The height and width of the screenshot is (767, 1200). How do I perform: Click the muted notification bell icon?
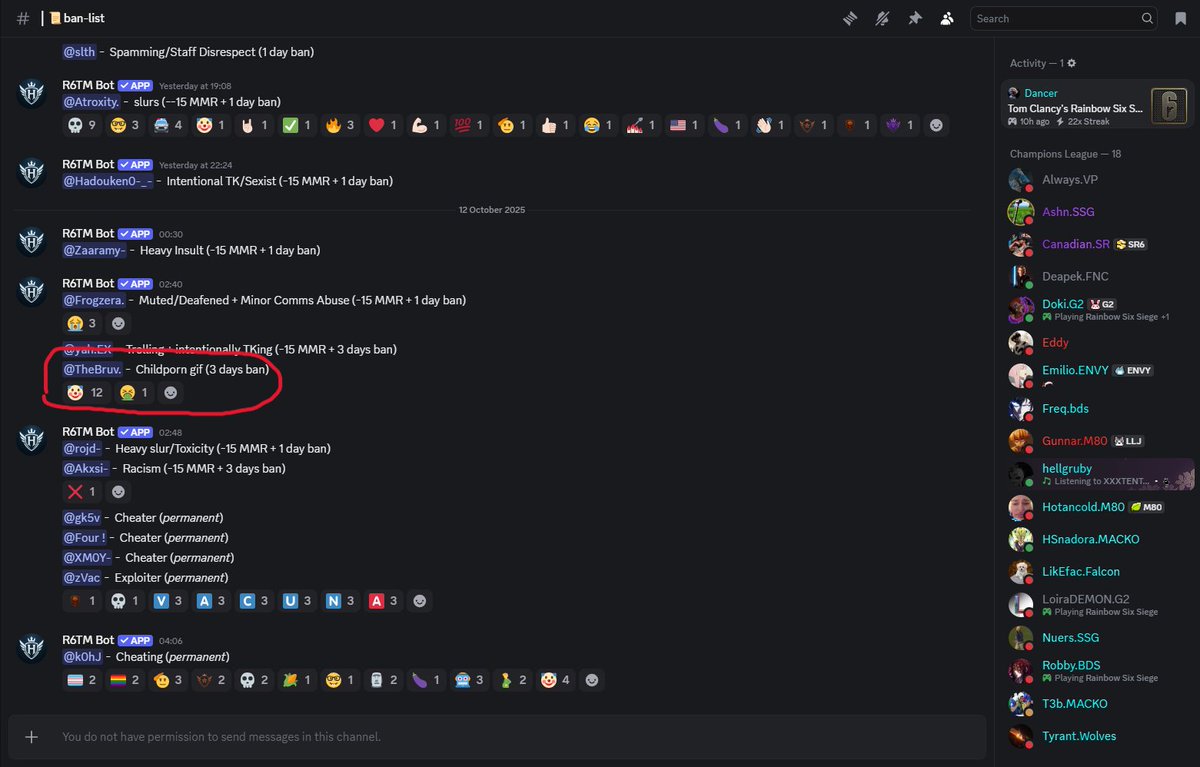882,18
